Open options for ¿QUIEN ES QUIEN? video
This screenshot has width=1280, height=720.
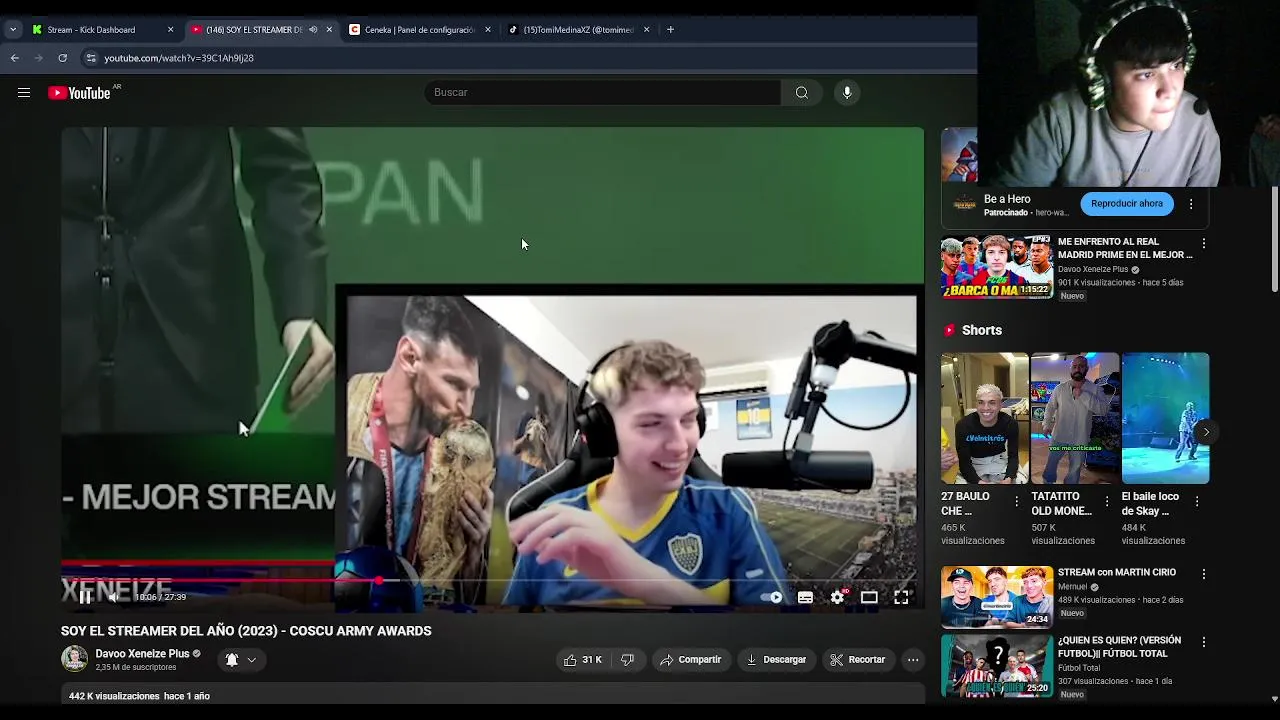coord(1204,642)
